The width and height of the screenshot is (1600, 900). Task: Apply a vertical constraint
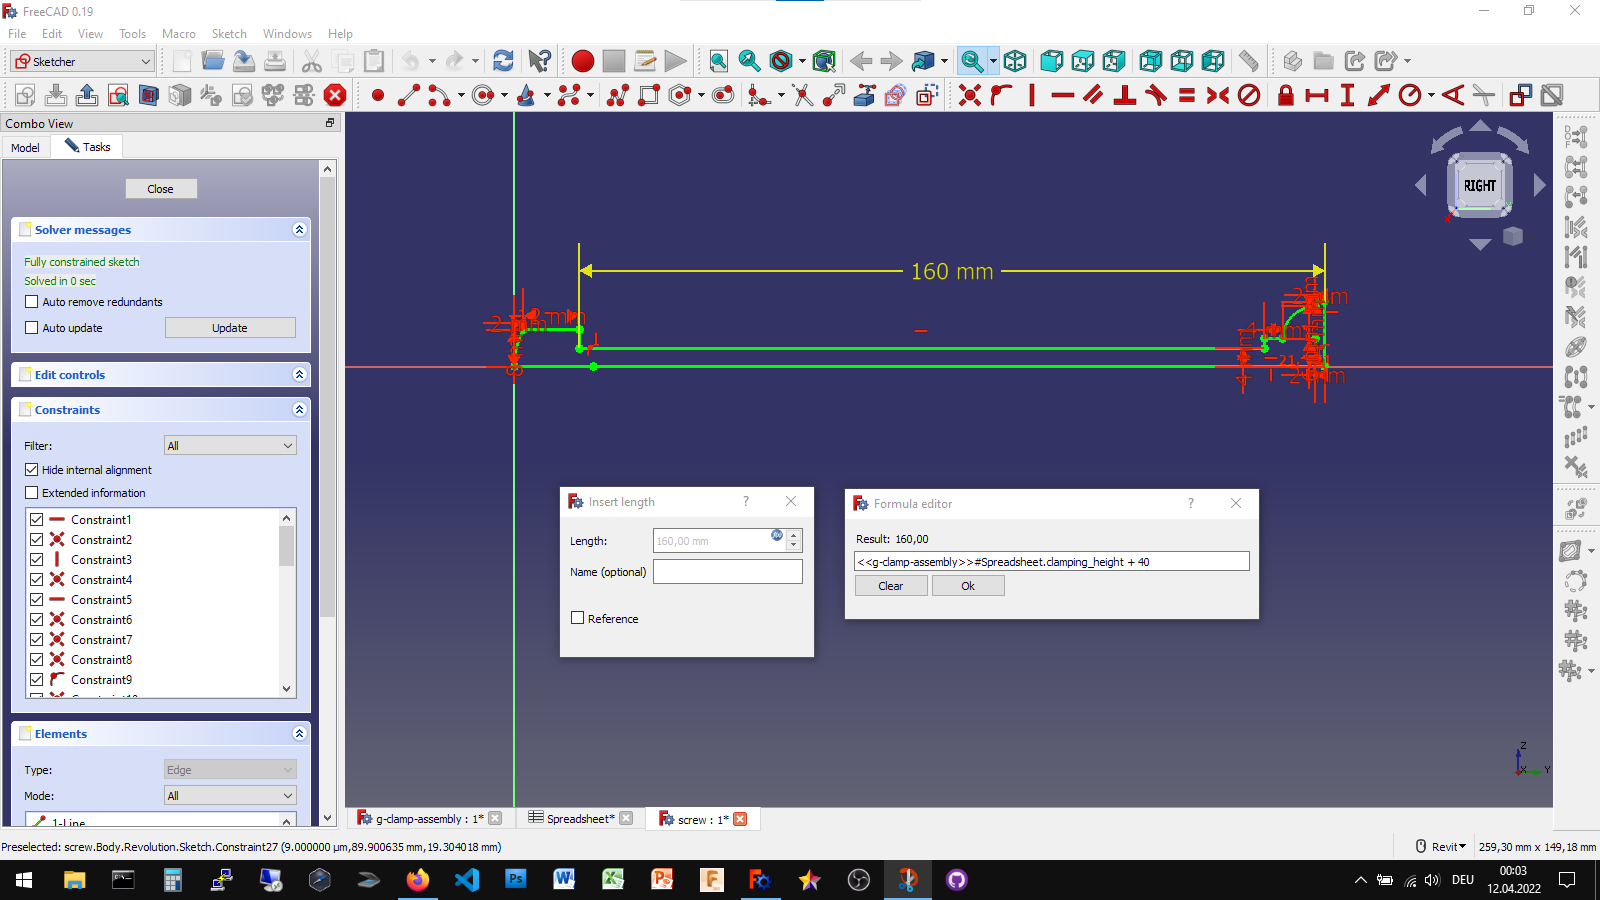pyautogui.click(x=1031, y=95)
